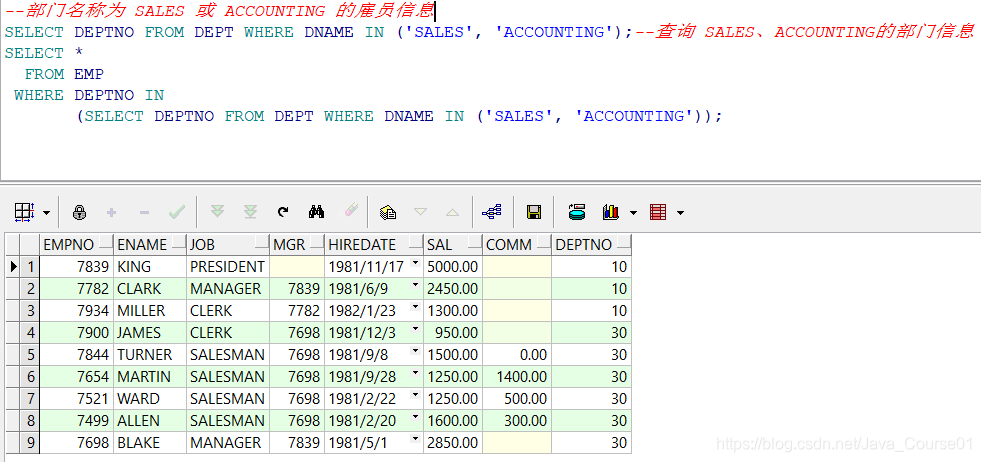Select the 5000.00 salary cell
This screenshot has height=462, width=981.
[453, 267]
